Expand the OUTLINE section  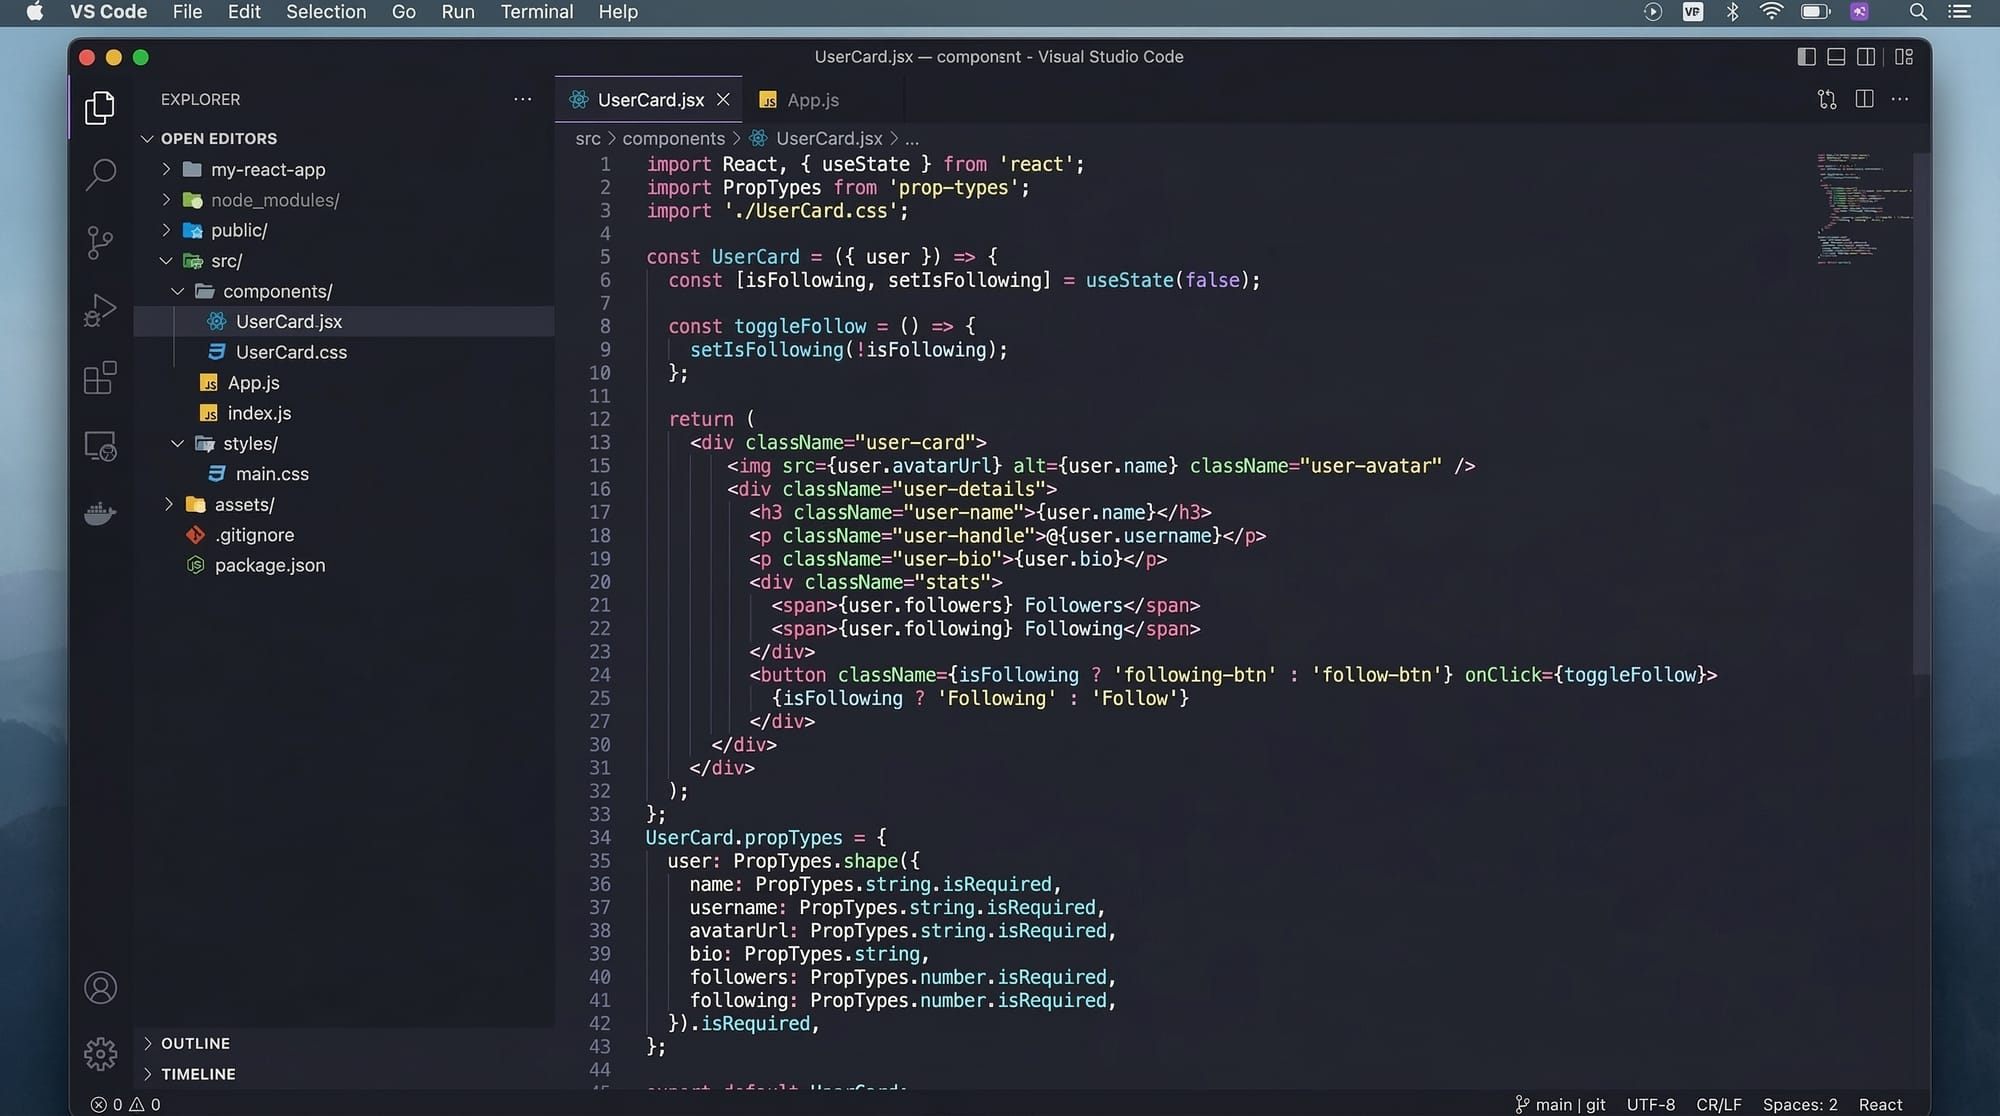pos(195,1043)
